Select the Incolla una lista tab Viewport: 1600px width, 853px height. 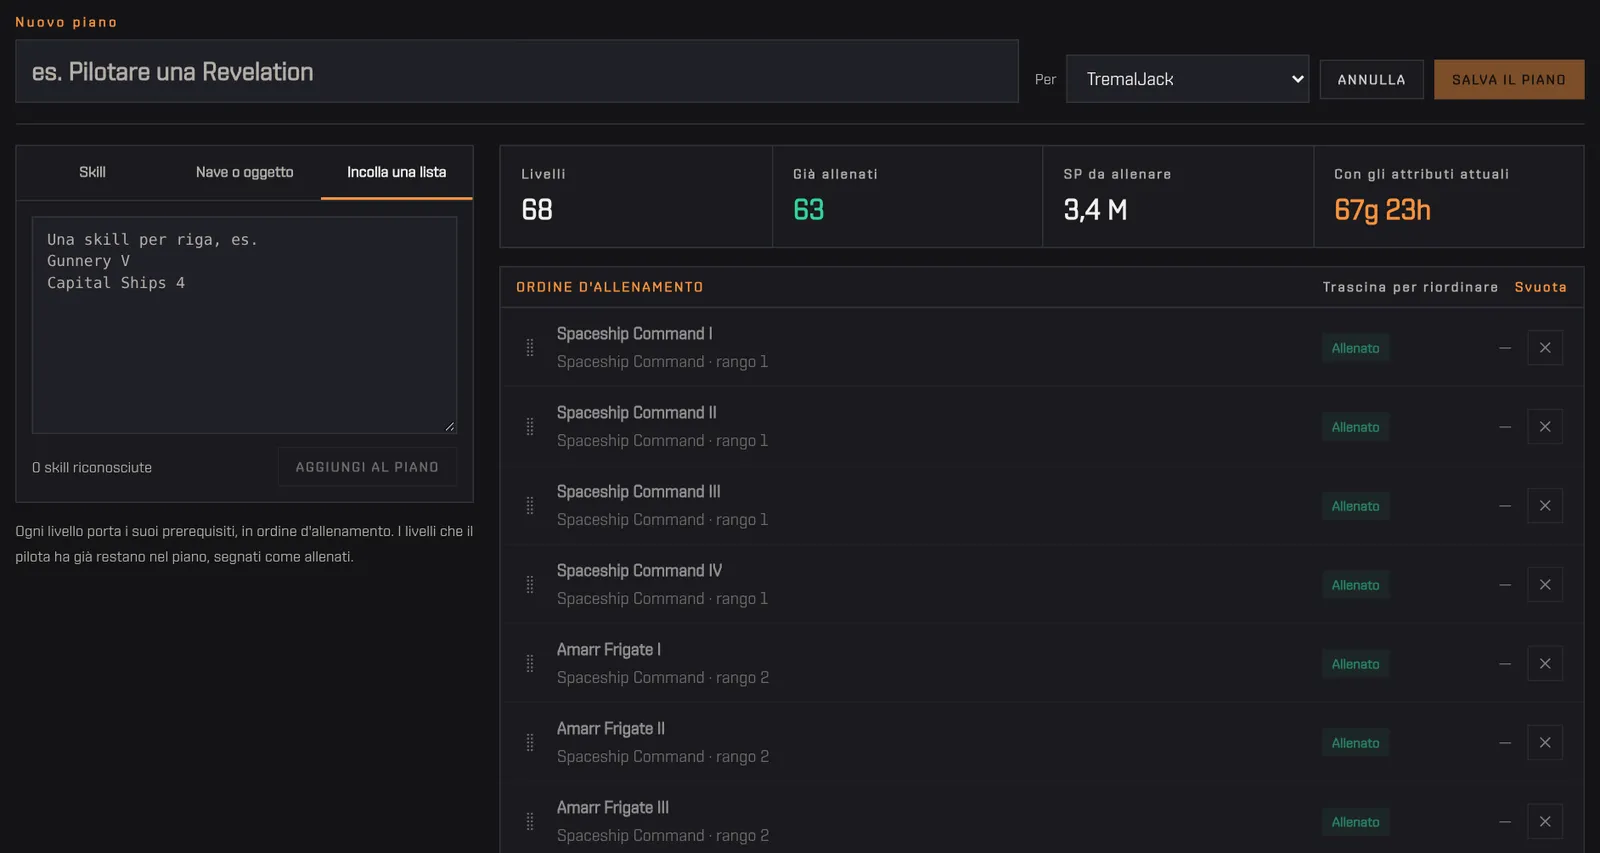pyautogui.click(x=397, y=172)
